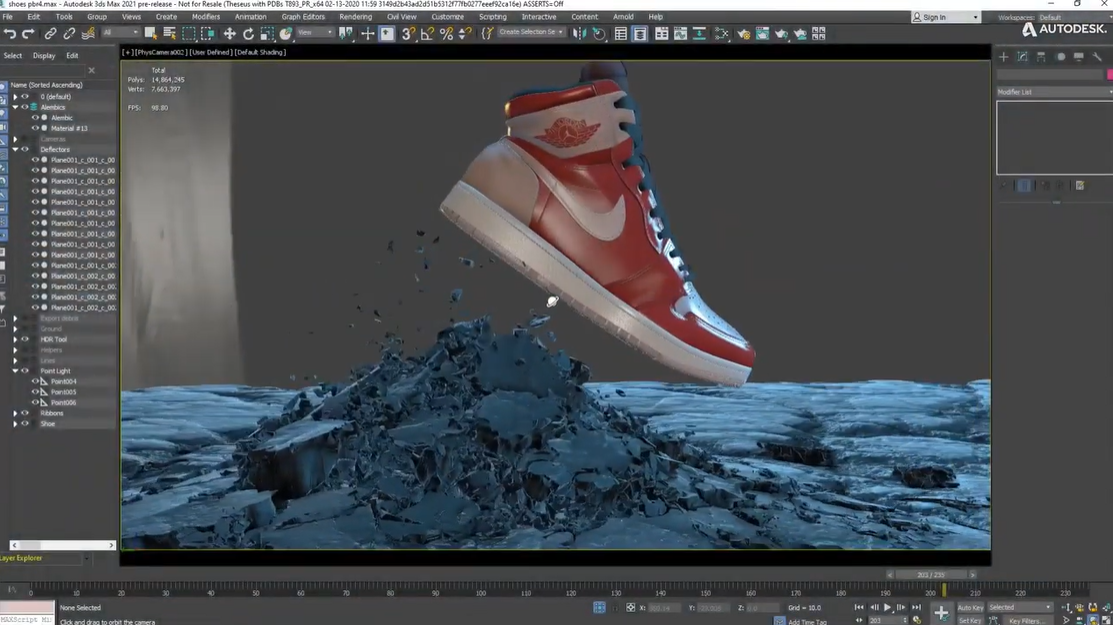Viewport: 1113px width, 625px height.
Task: Toggle visibility of Material #13 object
Action: (x=35, y=128)
